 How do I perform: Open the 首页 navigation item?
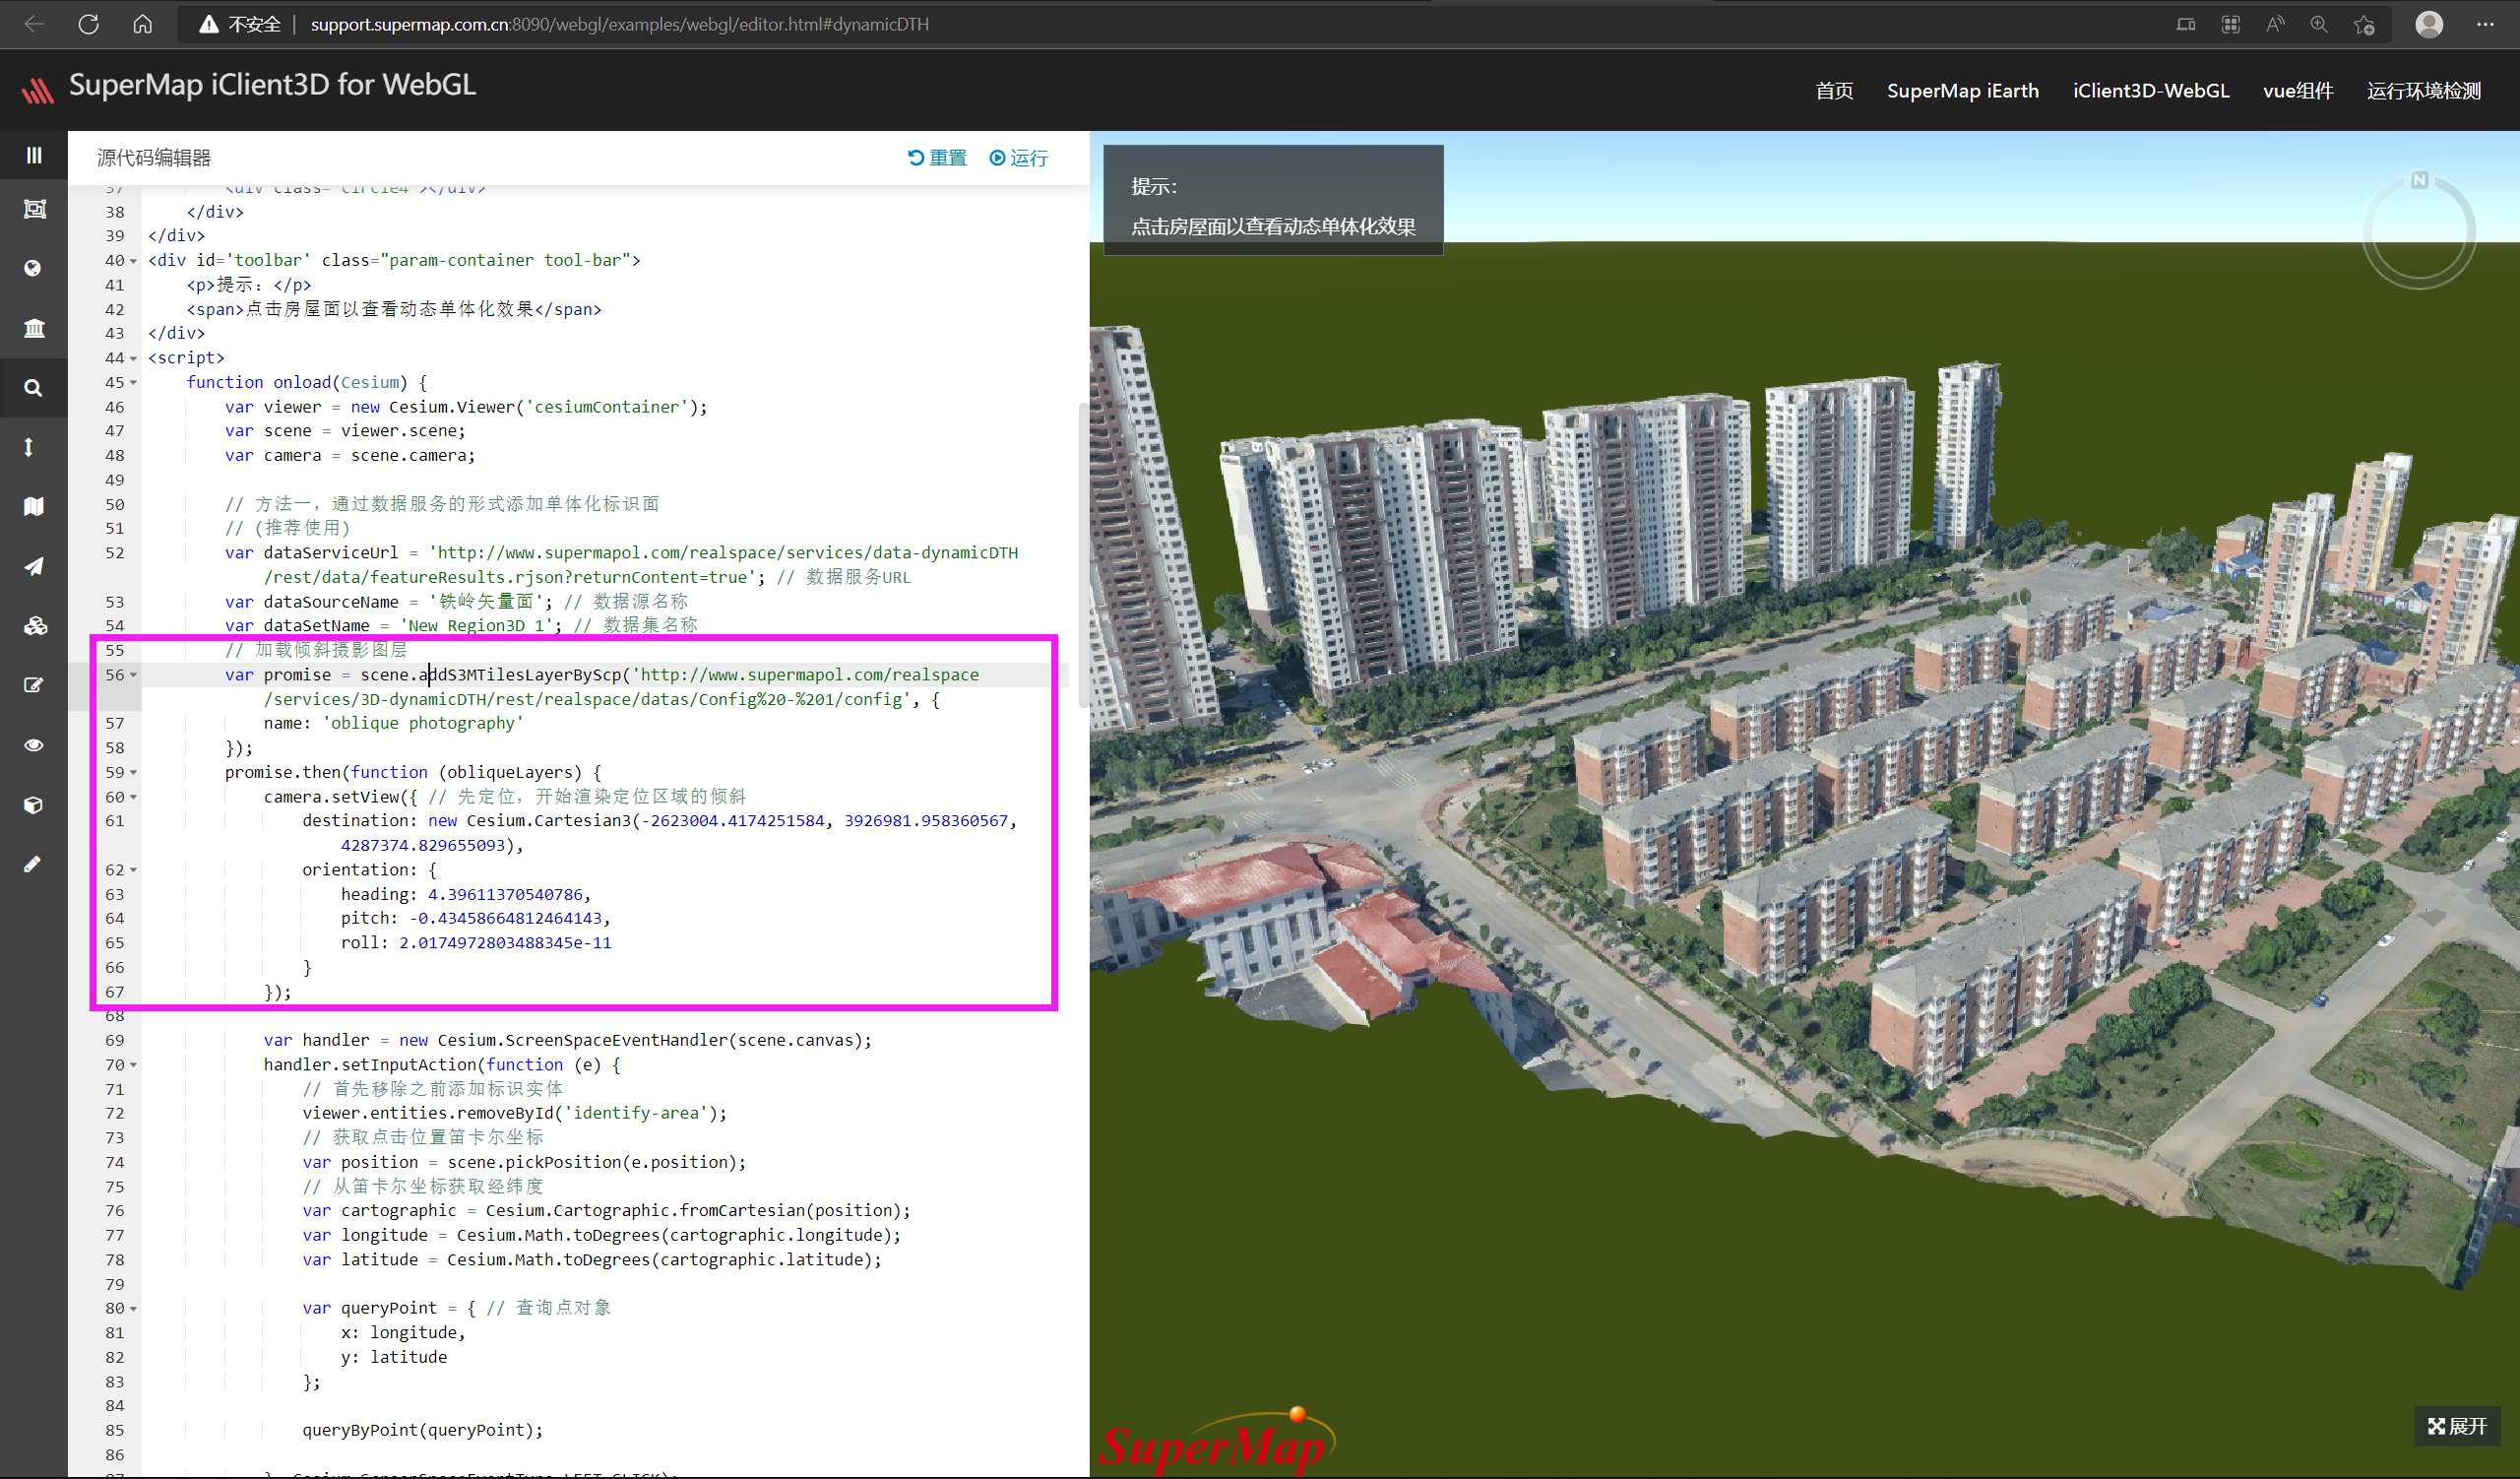[x=1834, y=90]
